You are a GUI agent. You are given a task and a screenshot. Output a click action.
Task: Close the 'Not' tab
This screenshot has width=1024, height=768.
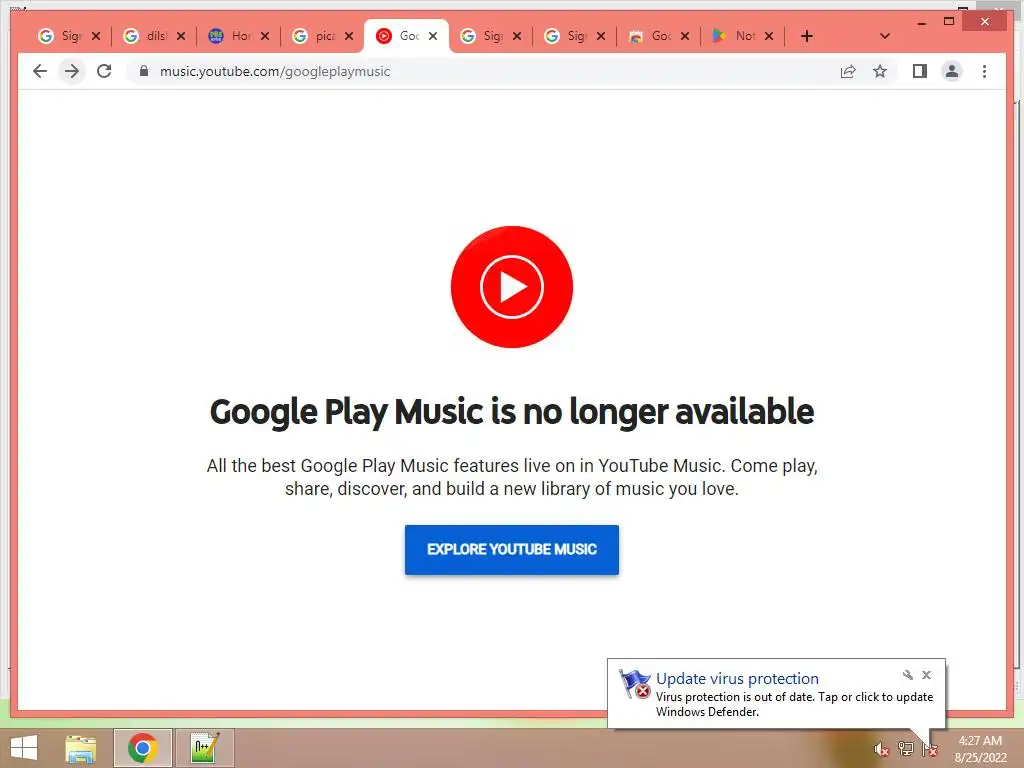tap(769, 36)
